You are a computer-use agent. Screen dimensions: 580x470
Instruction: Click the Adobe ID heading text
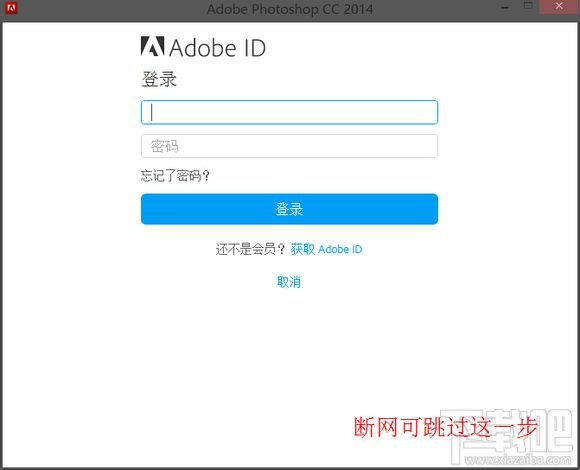tap(218, 48)
